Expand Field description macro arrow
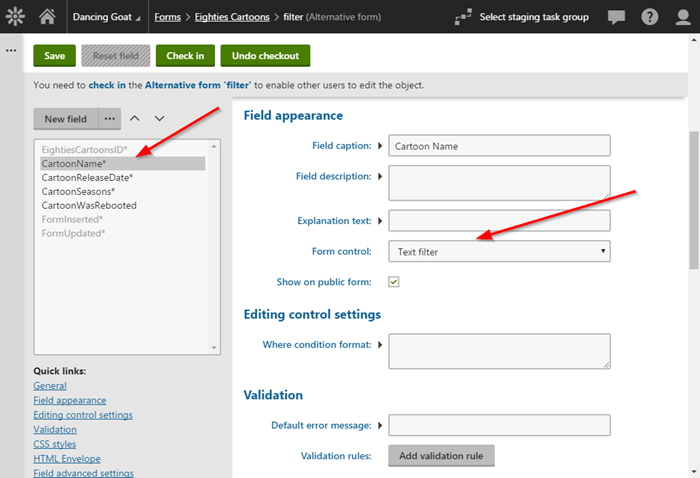 pyautogui.click(x=380, y=176)
